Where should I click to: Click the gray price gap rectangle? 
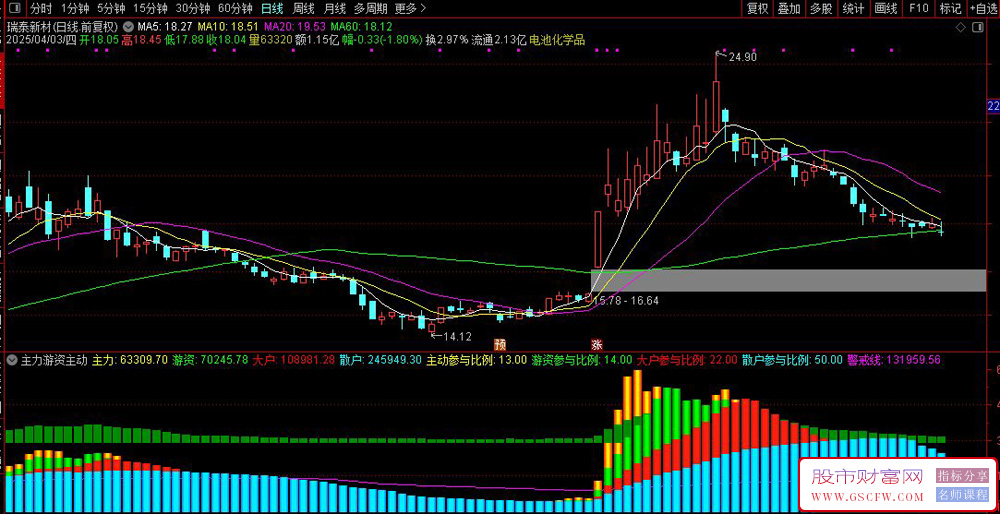point(788,281)
